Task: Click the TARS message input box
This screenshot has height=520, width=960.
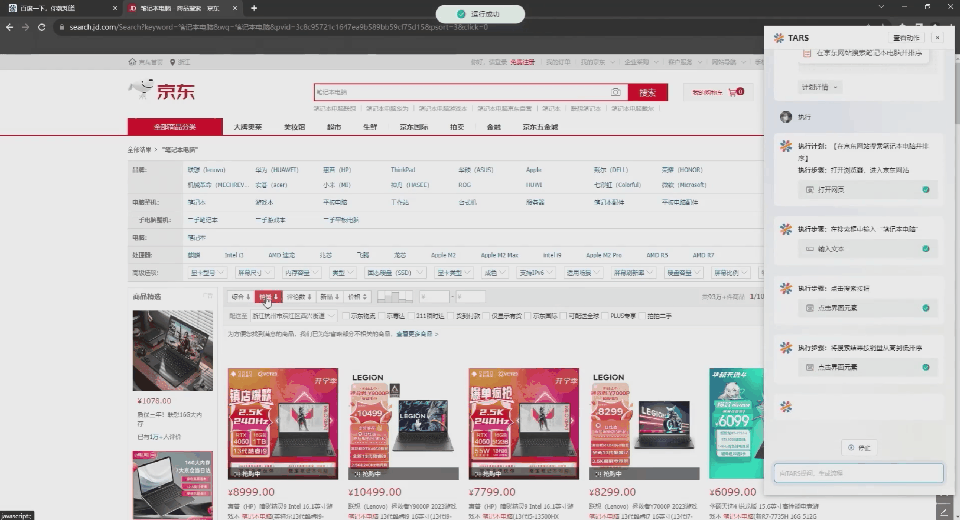Action: tap(858, 473)
